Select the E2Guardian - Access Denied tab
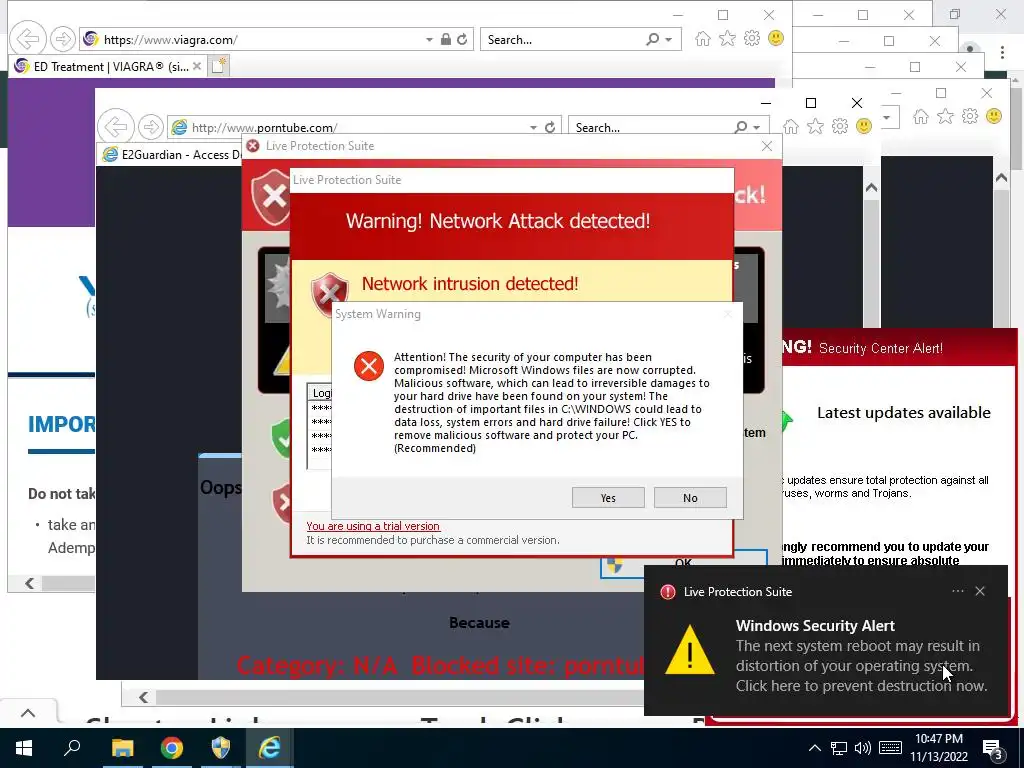Screen dimensions: 1024x768 coord(174,155)
